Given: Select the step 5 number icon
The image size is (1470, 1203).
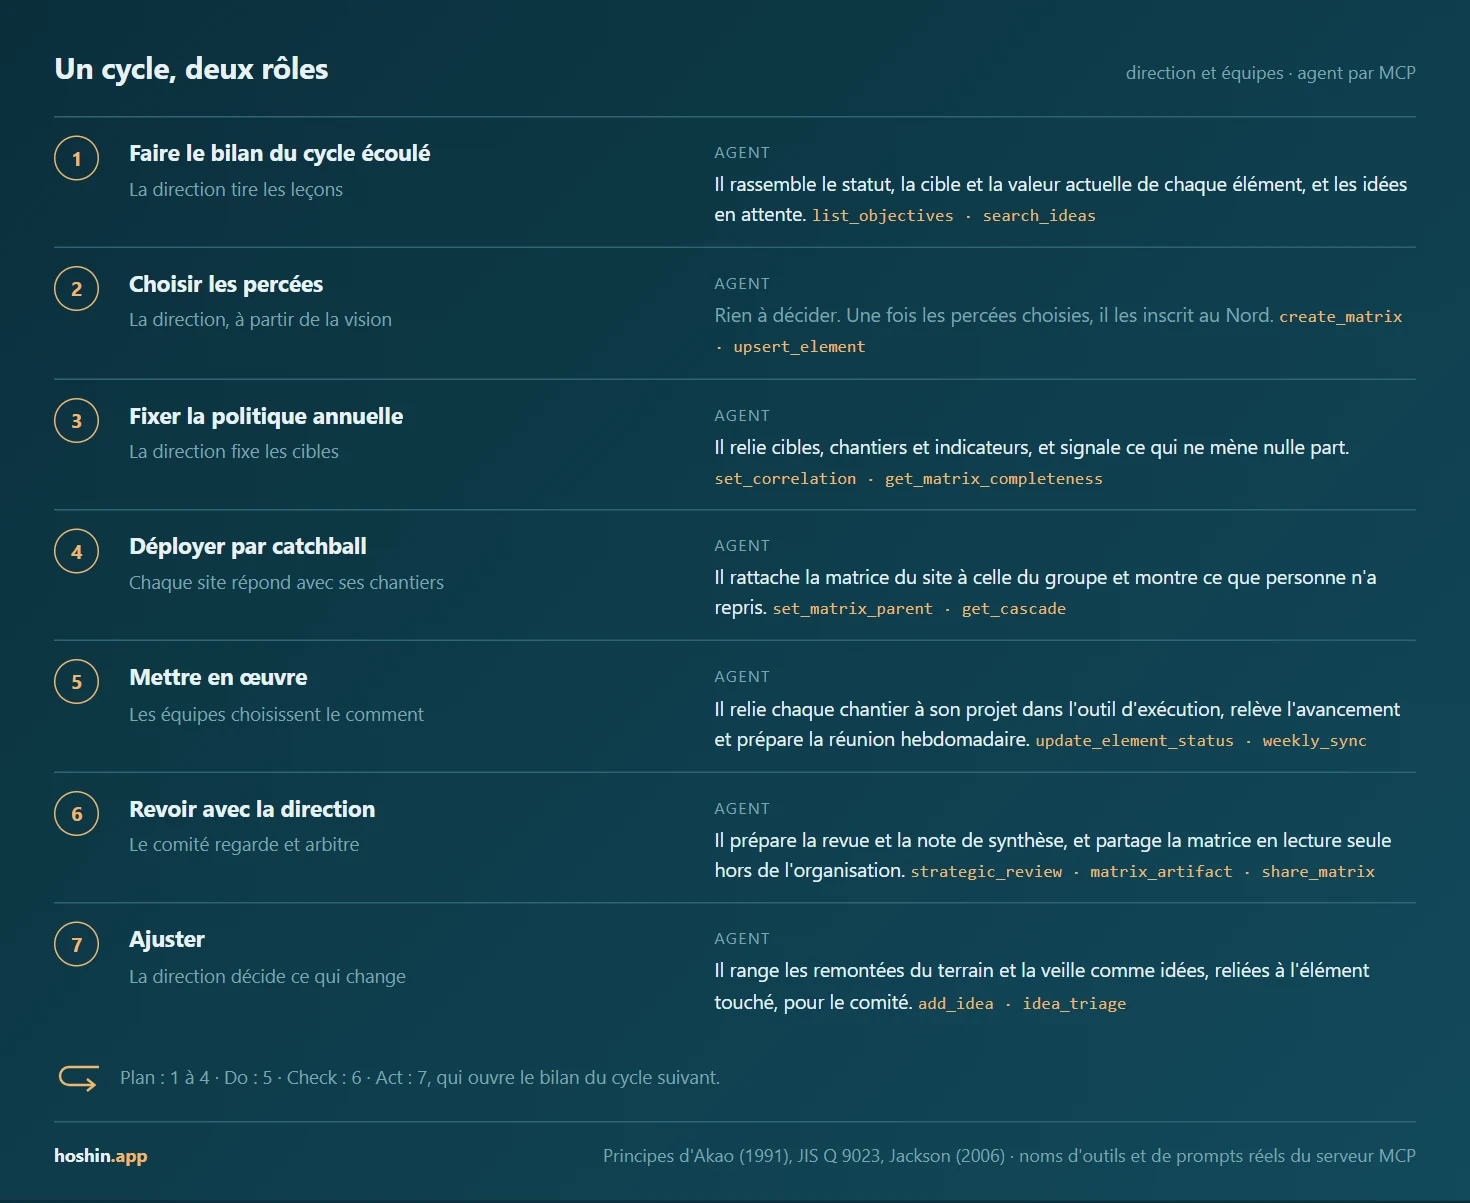Looking at the screenshot, I should coord(76,682).
